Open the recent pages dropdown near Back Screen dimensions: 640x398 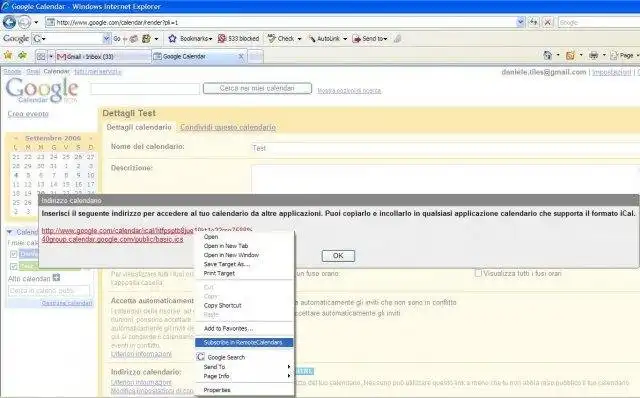36,22
